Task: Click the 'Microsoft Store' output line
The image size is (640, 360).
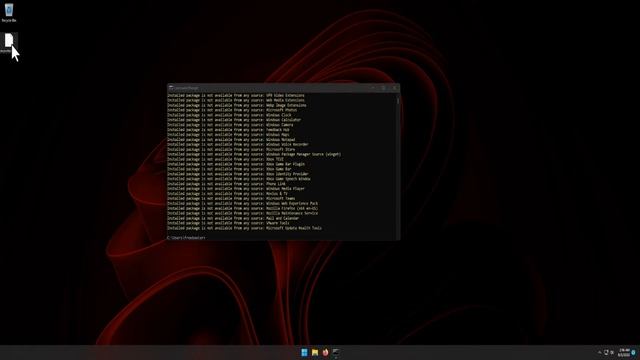Action: click(x=231, y=149)
